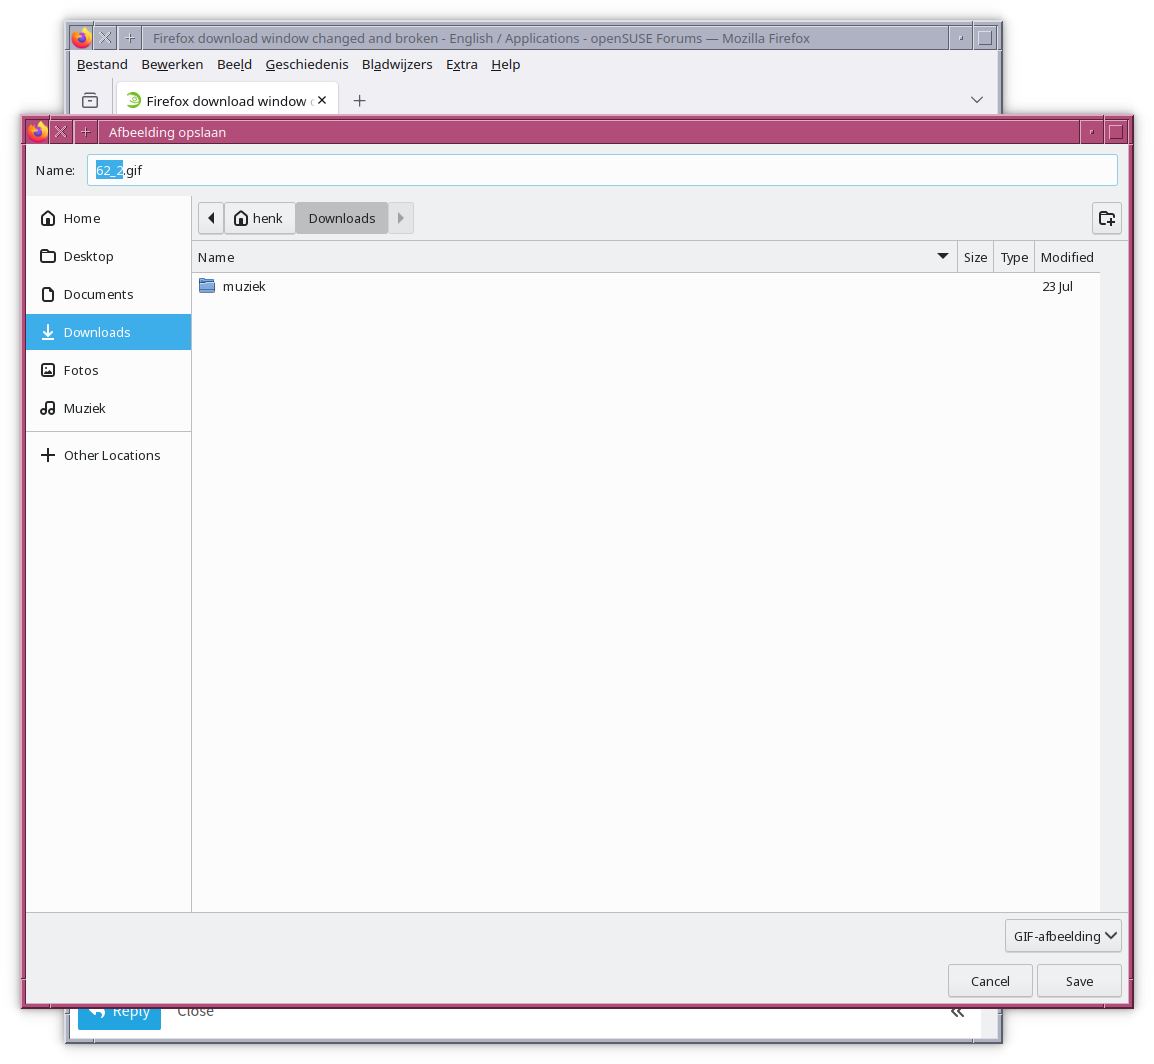1154x1064 pixels.
Task: Sort by the Type column header
Action: tap(1013, 257)
